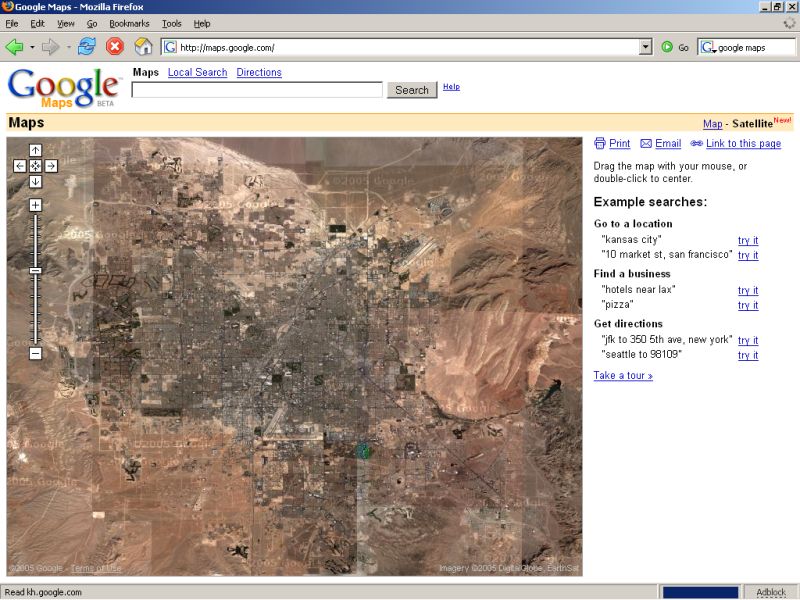Click the map zoom in plus button

(x=35, y=205)
